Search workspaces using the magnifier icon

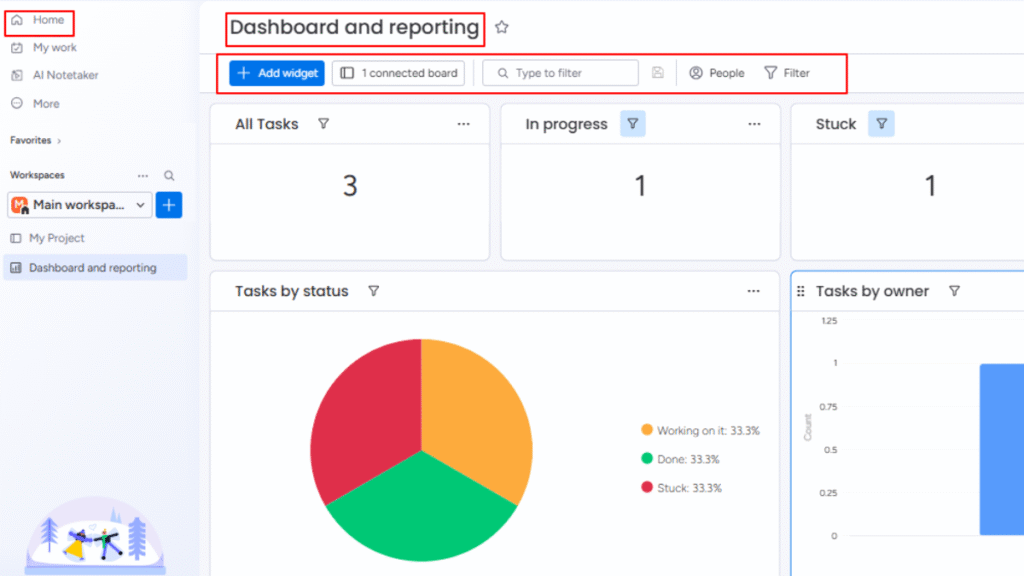click(x=169, y=175)
